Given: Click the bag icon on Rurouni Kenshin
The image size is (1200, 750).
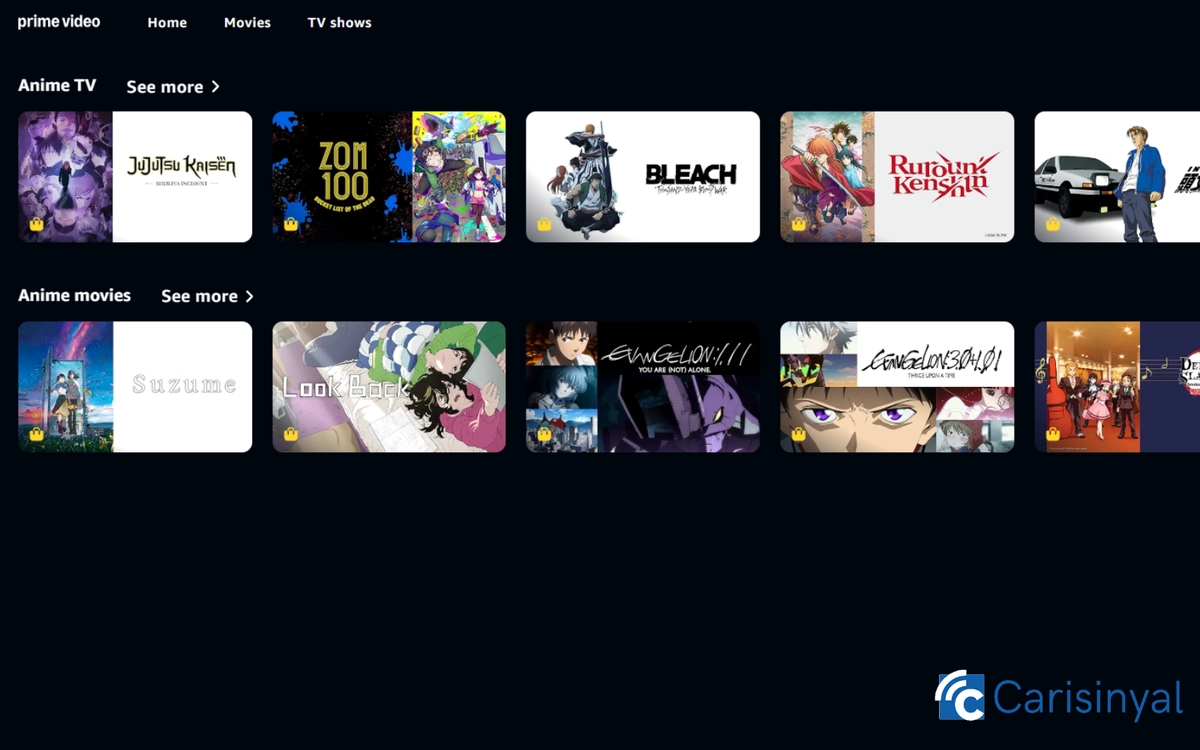Looking at the screenshot, I should [x=797, y=226].
